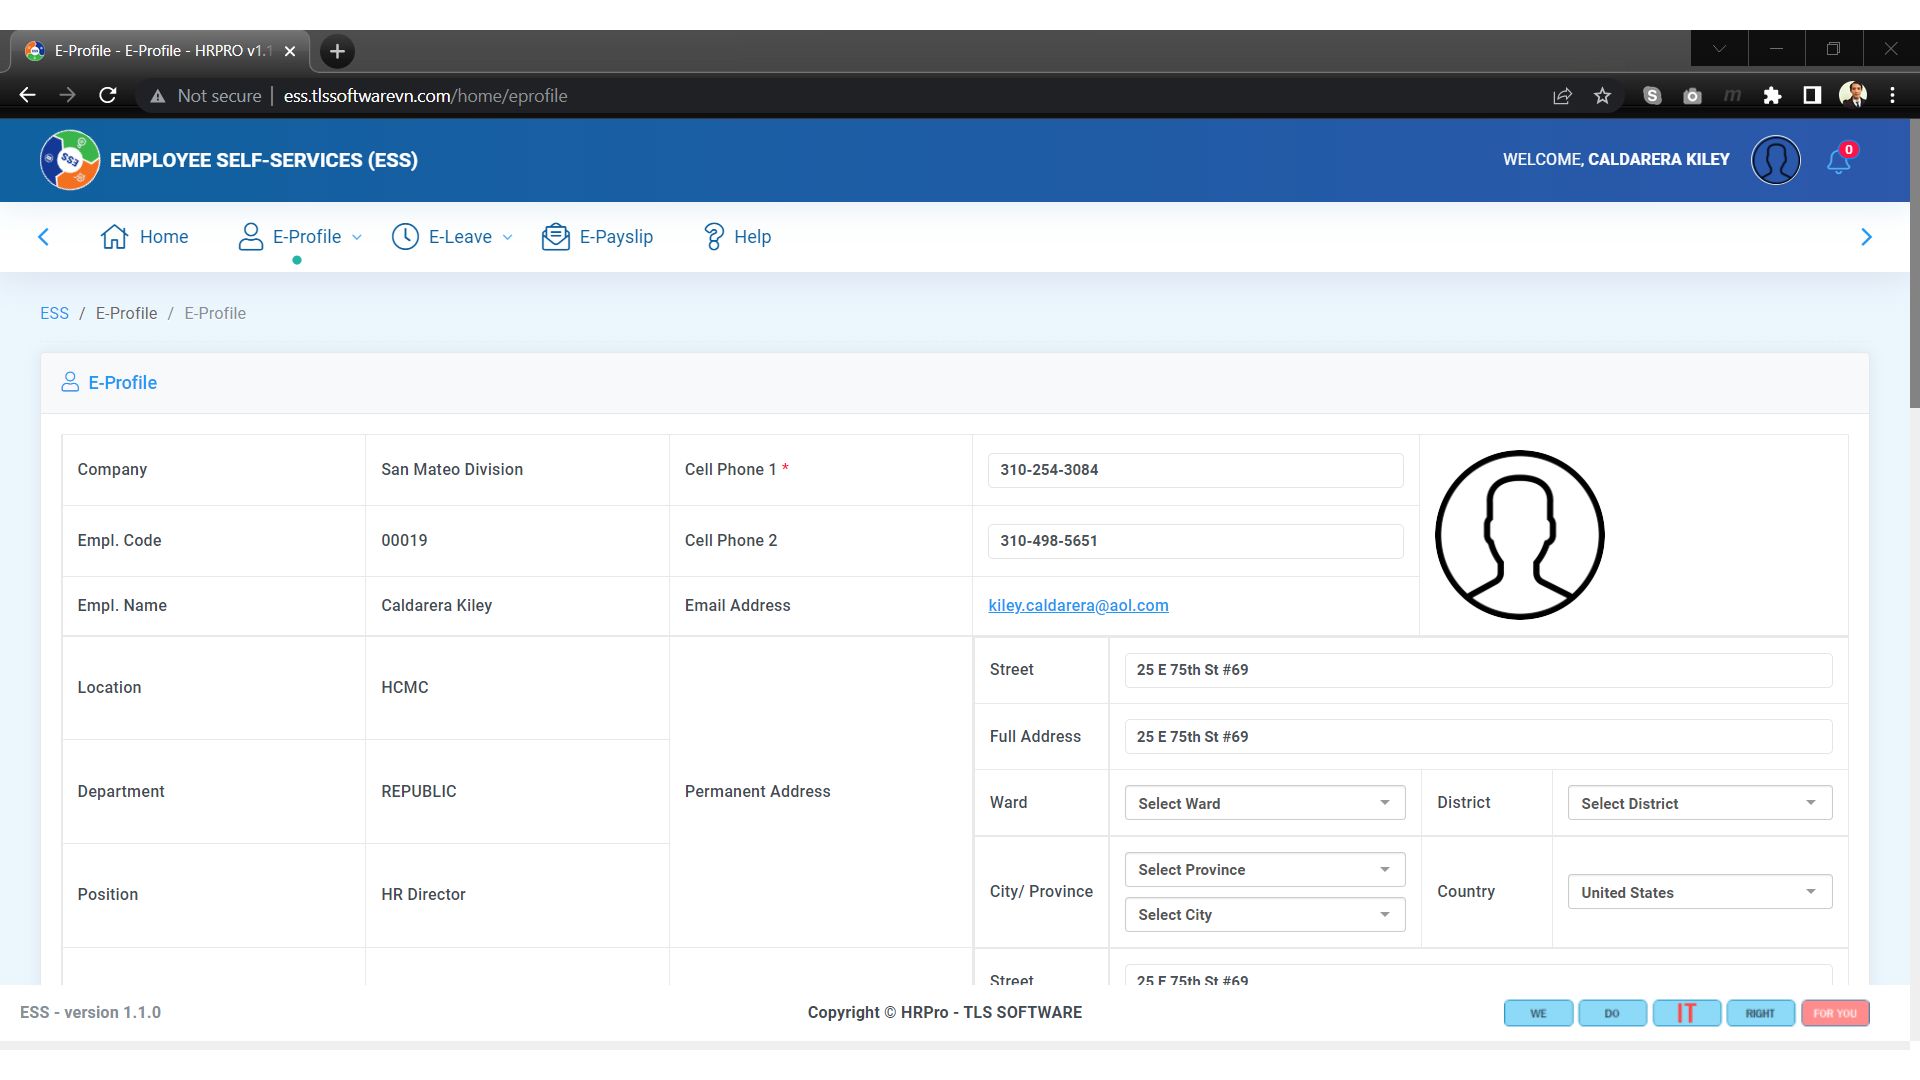Screen dimensions: 1920x1080
Task: Click the ESS logo in header
Action: point(69,160)
